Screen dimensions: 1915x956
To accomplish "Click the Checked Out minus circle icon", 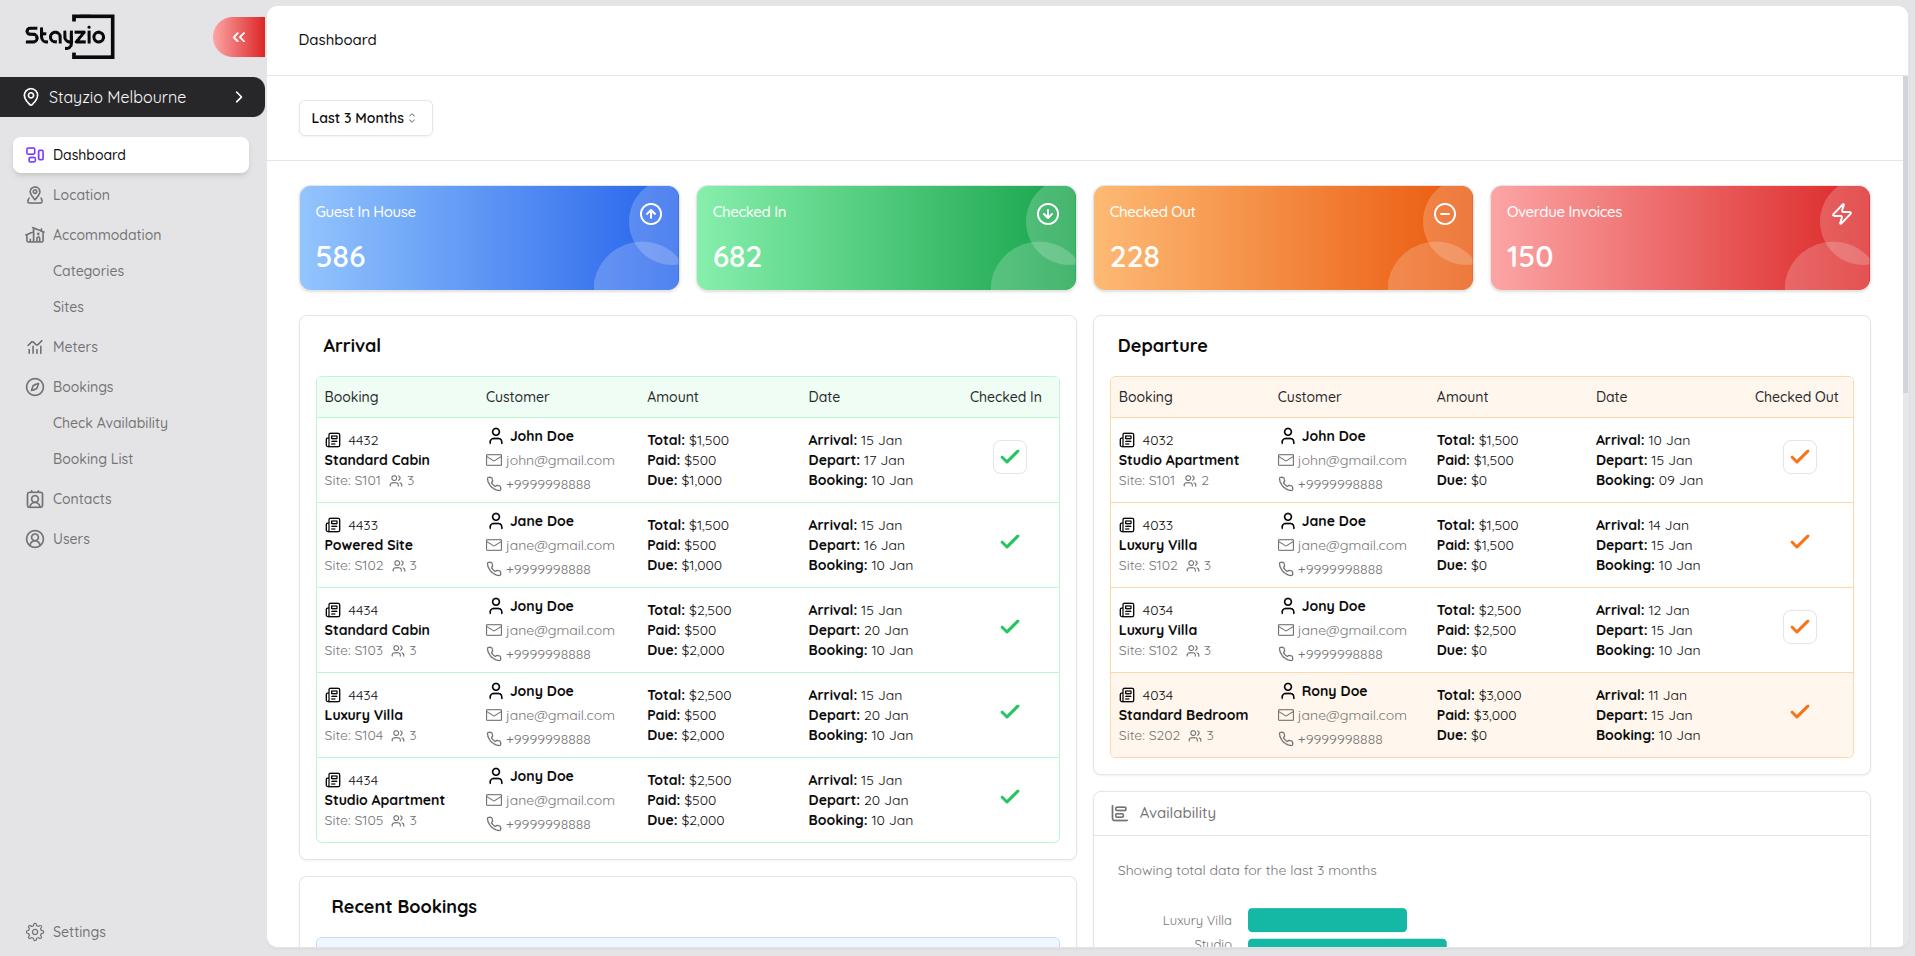I will [1445, 214].
